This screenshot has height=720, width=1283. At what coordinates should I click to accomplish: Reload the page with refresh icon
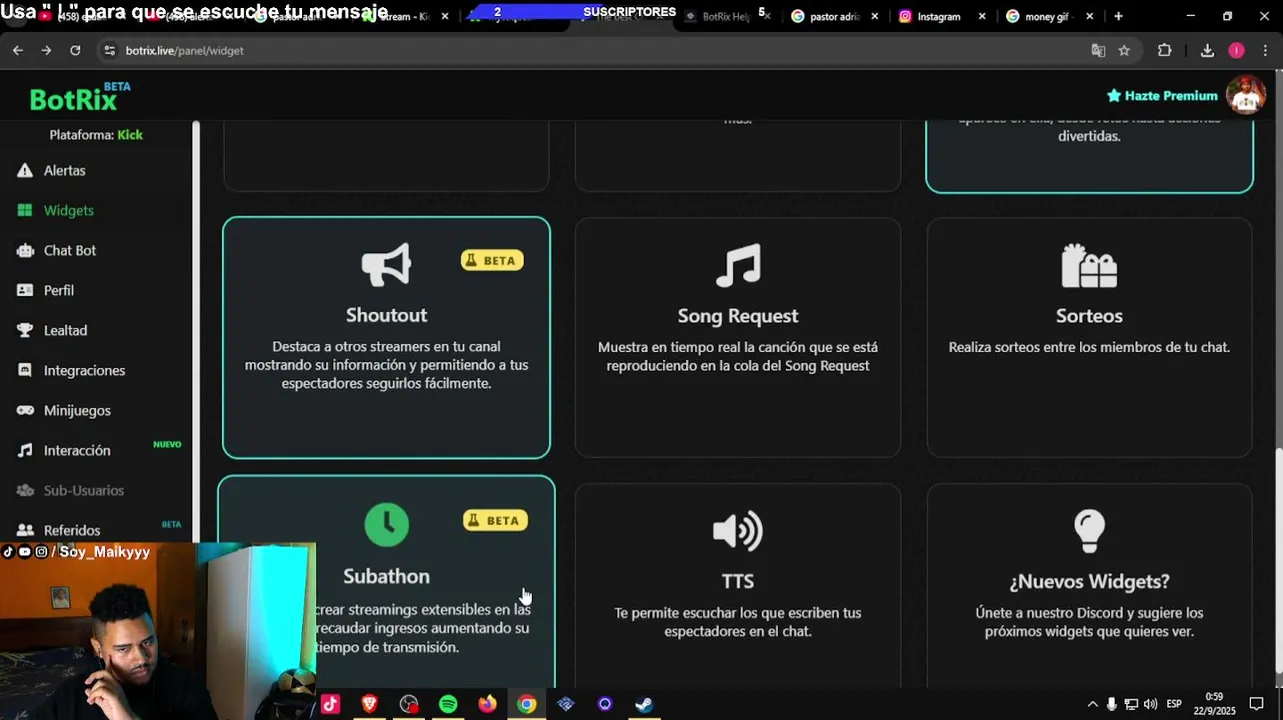point(75,50)
